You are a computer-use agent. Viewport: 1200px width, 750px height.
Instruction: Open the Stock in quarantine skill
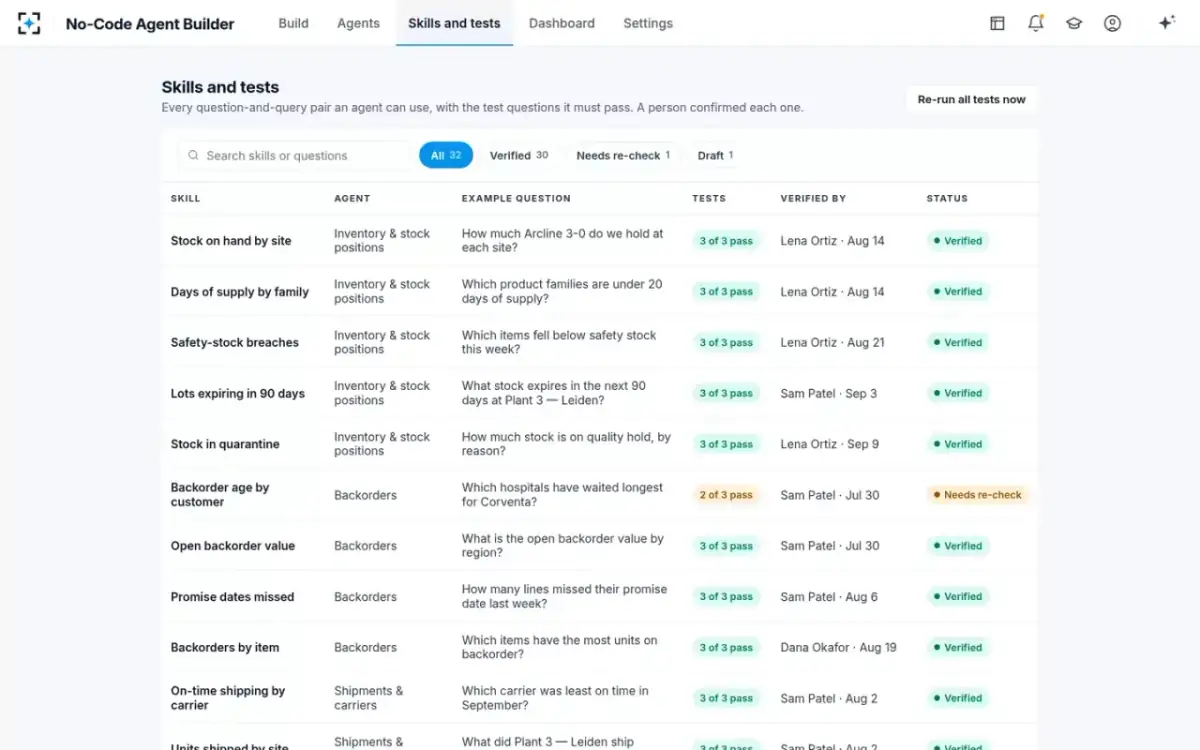click(x=225, y=444)
